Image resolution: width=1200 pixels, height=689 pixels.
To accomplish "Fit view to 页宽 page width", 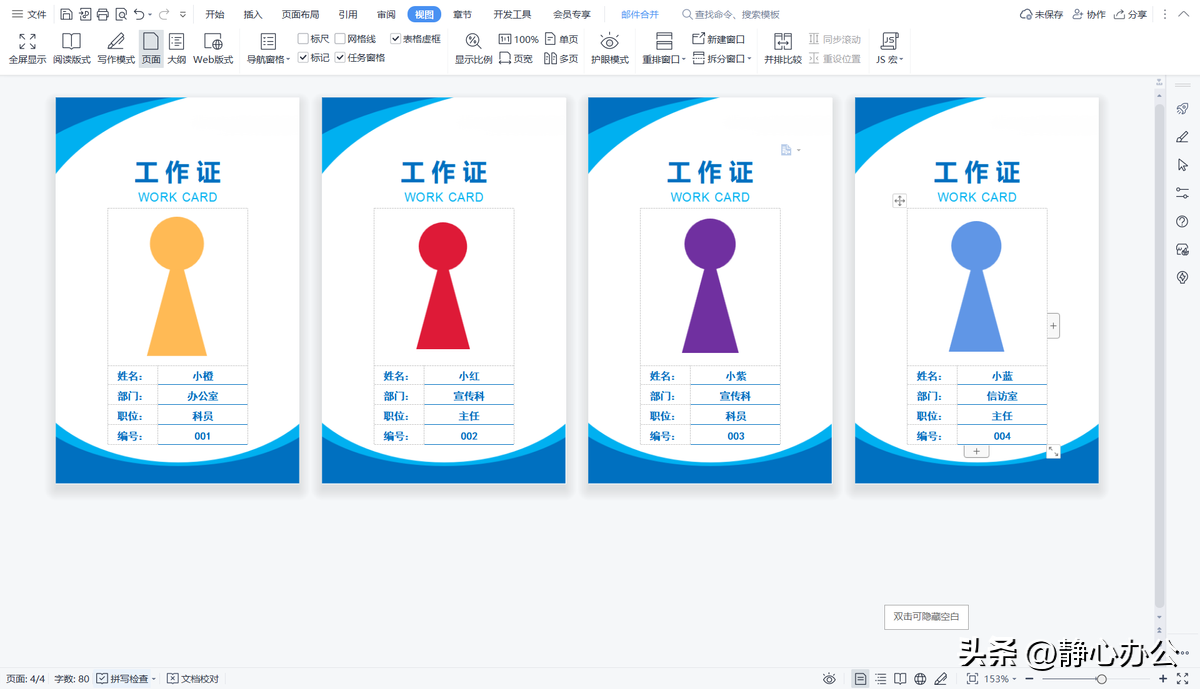I will tap(516, 59).
